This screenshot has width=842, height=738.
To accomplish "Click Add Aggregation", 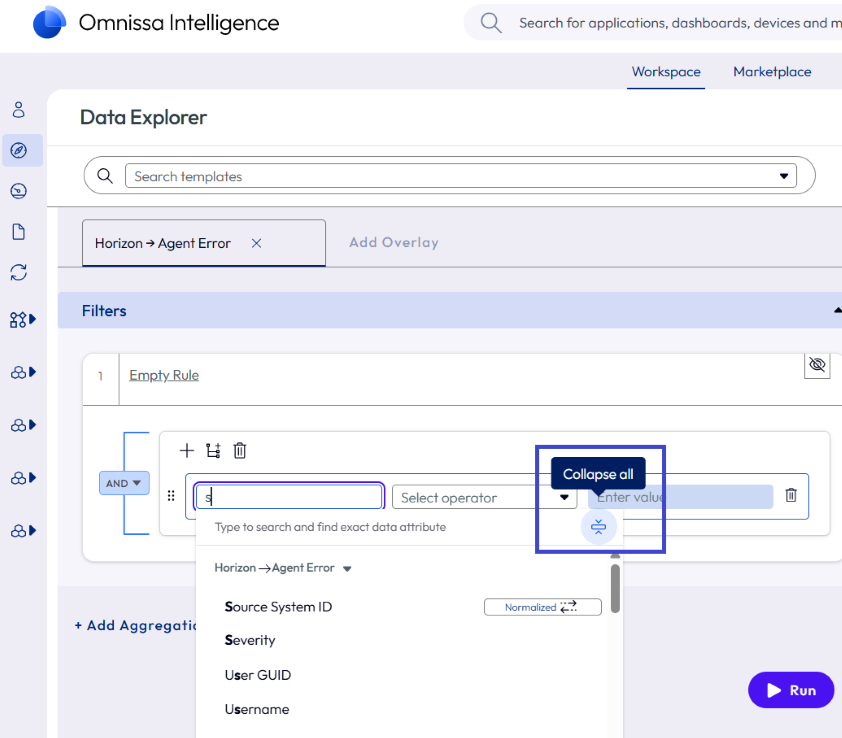I will click(x=135, y=625).
